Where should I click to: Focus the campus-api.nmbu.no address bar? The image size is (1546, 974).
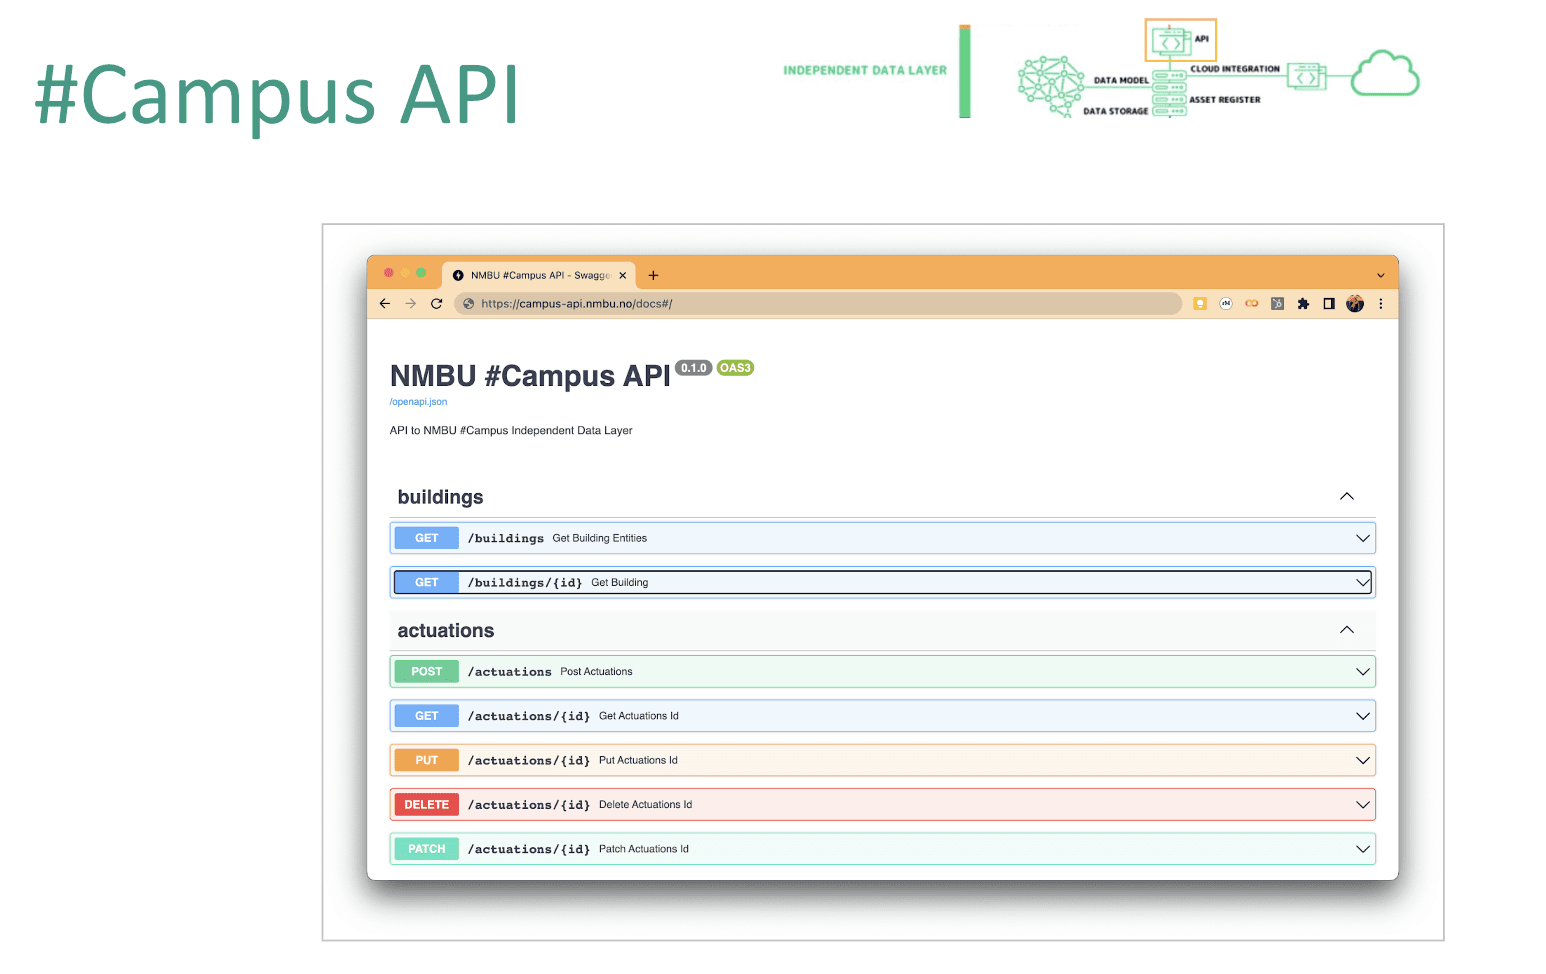[x=818, y=304]
